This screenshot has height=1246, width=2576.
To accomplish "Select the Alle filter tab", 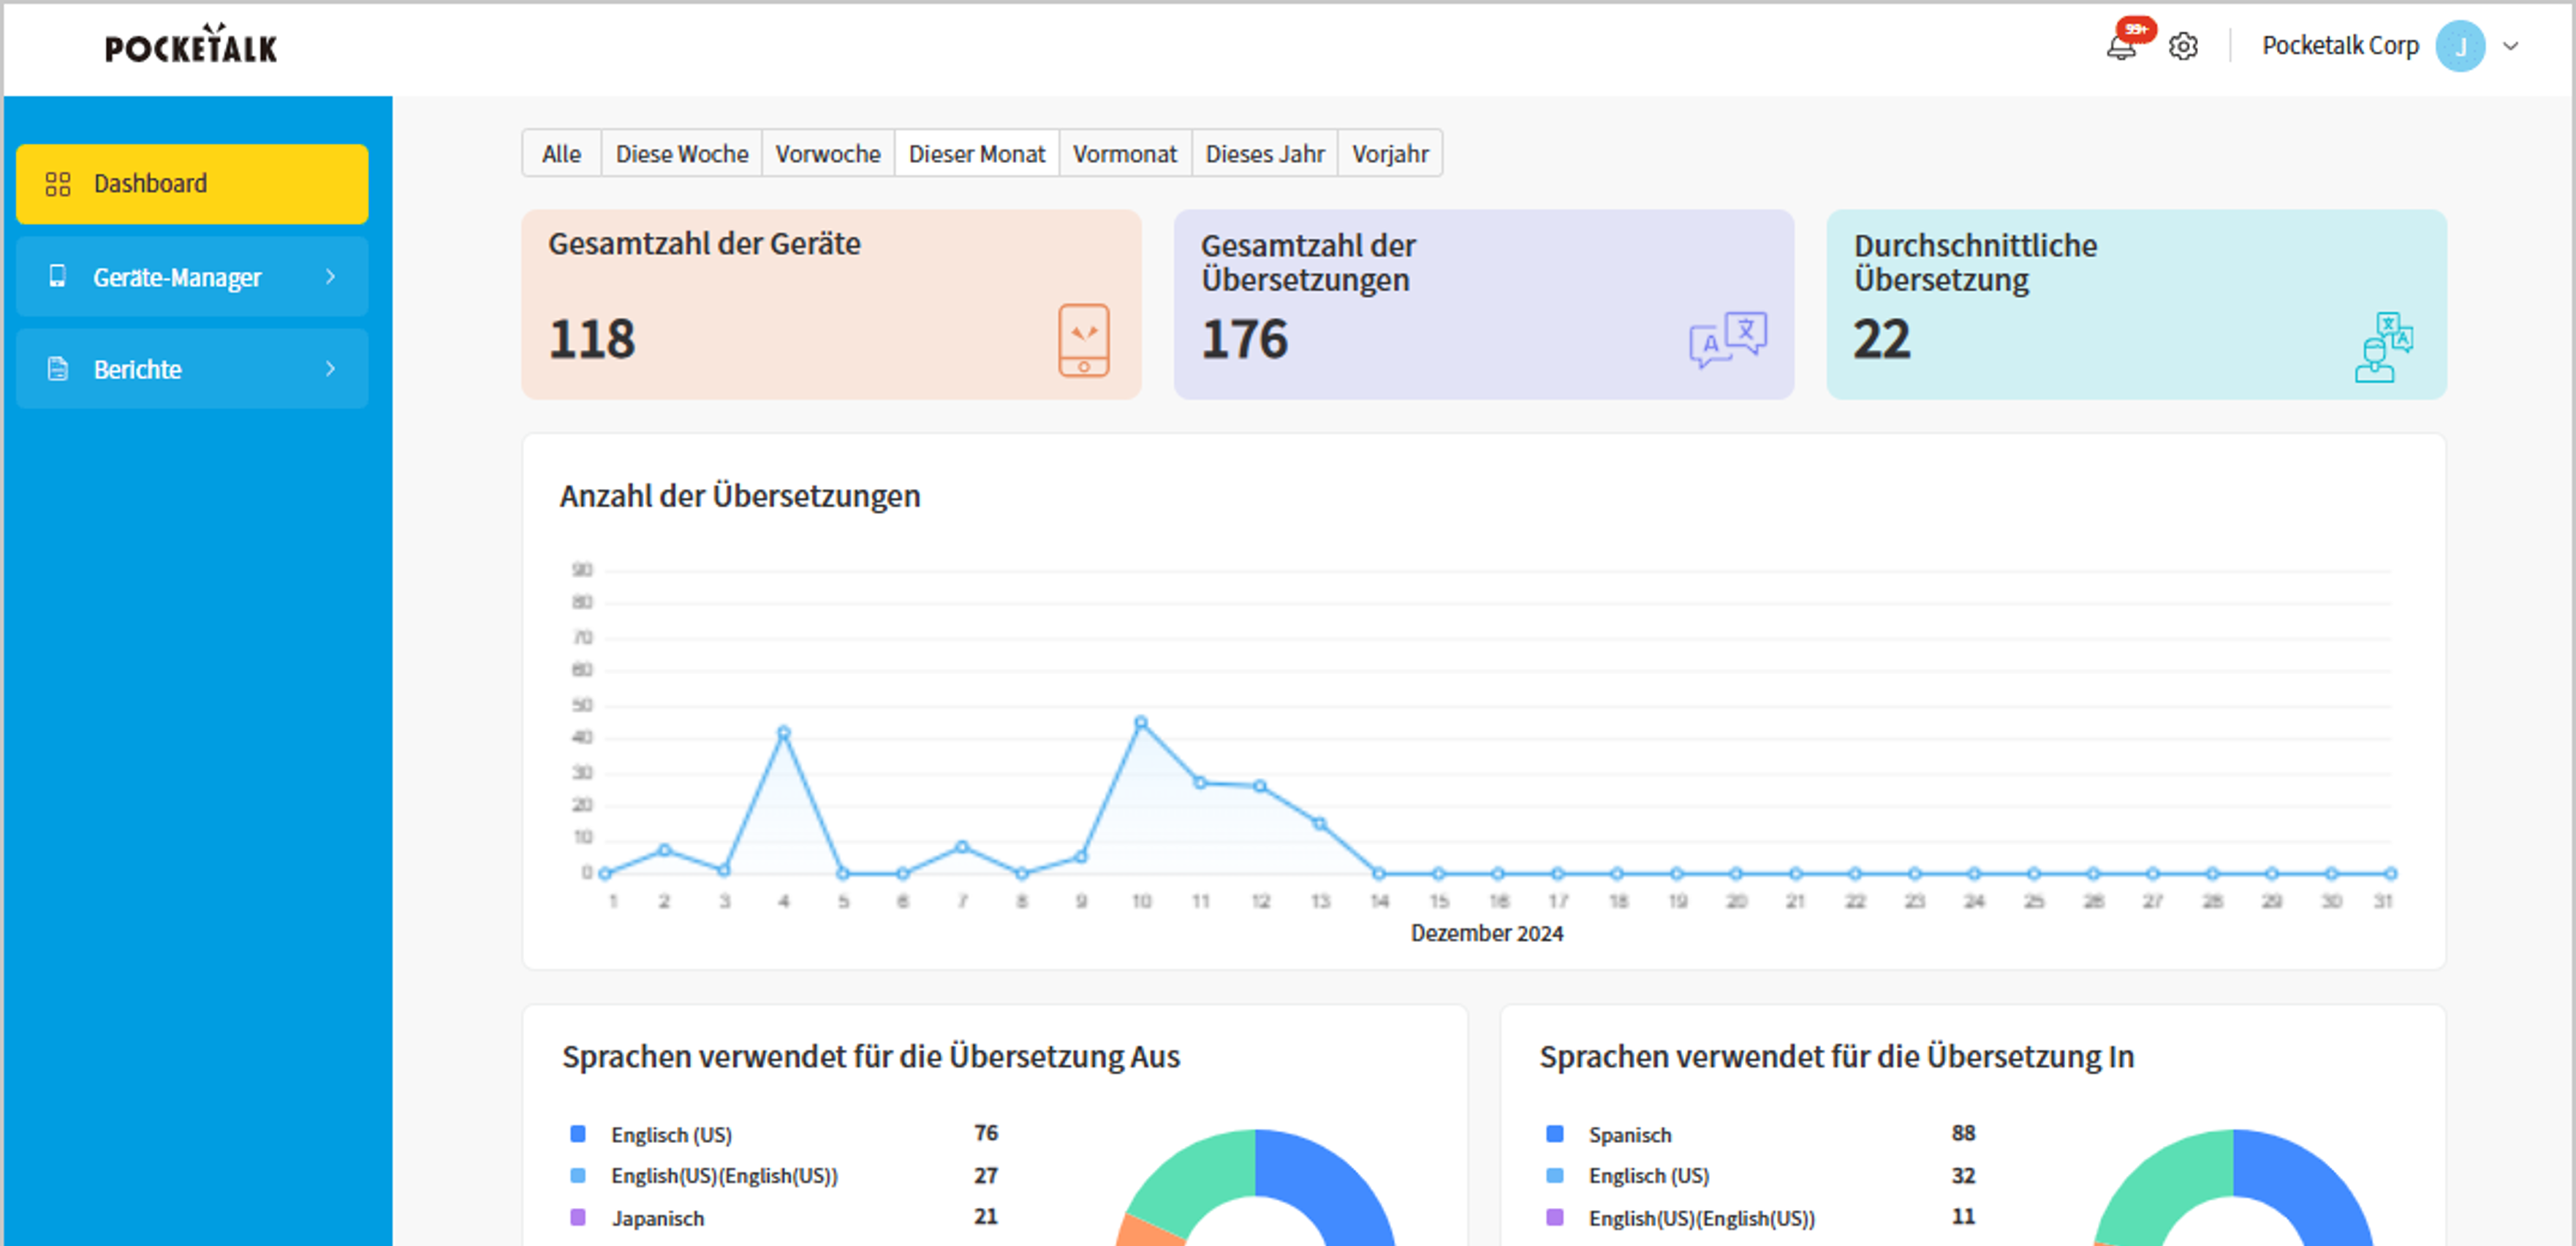I will [x=561, y=154].
